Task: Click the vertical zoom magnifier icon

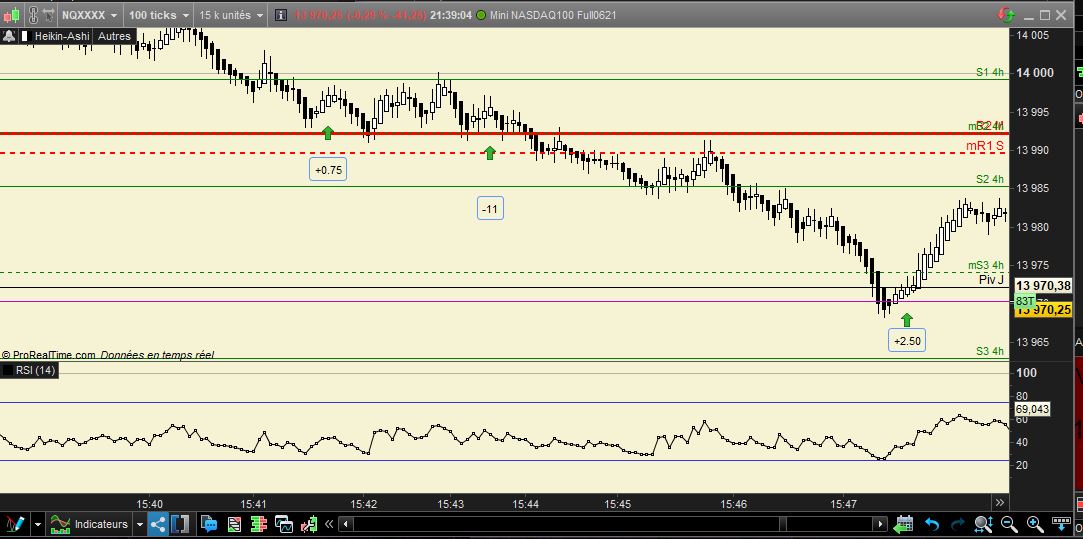Action: tap(984, 524)
